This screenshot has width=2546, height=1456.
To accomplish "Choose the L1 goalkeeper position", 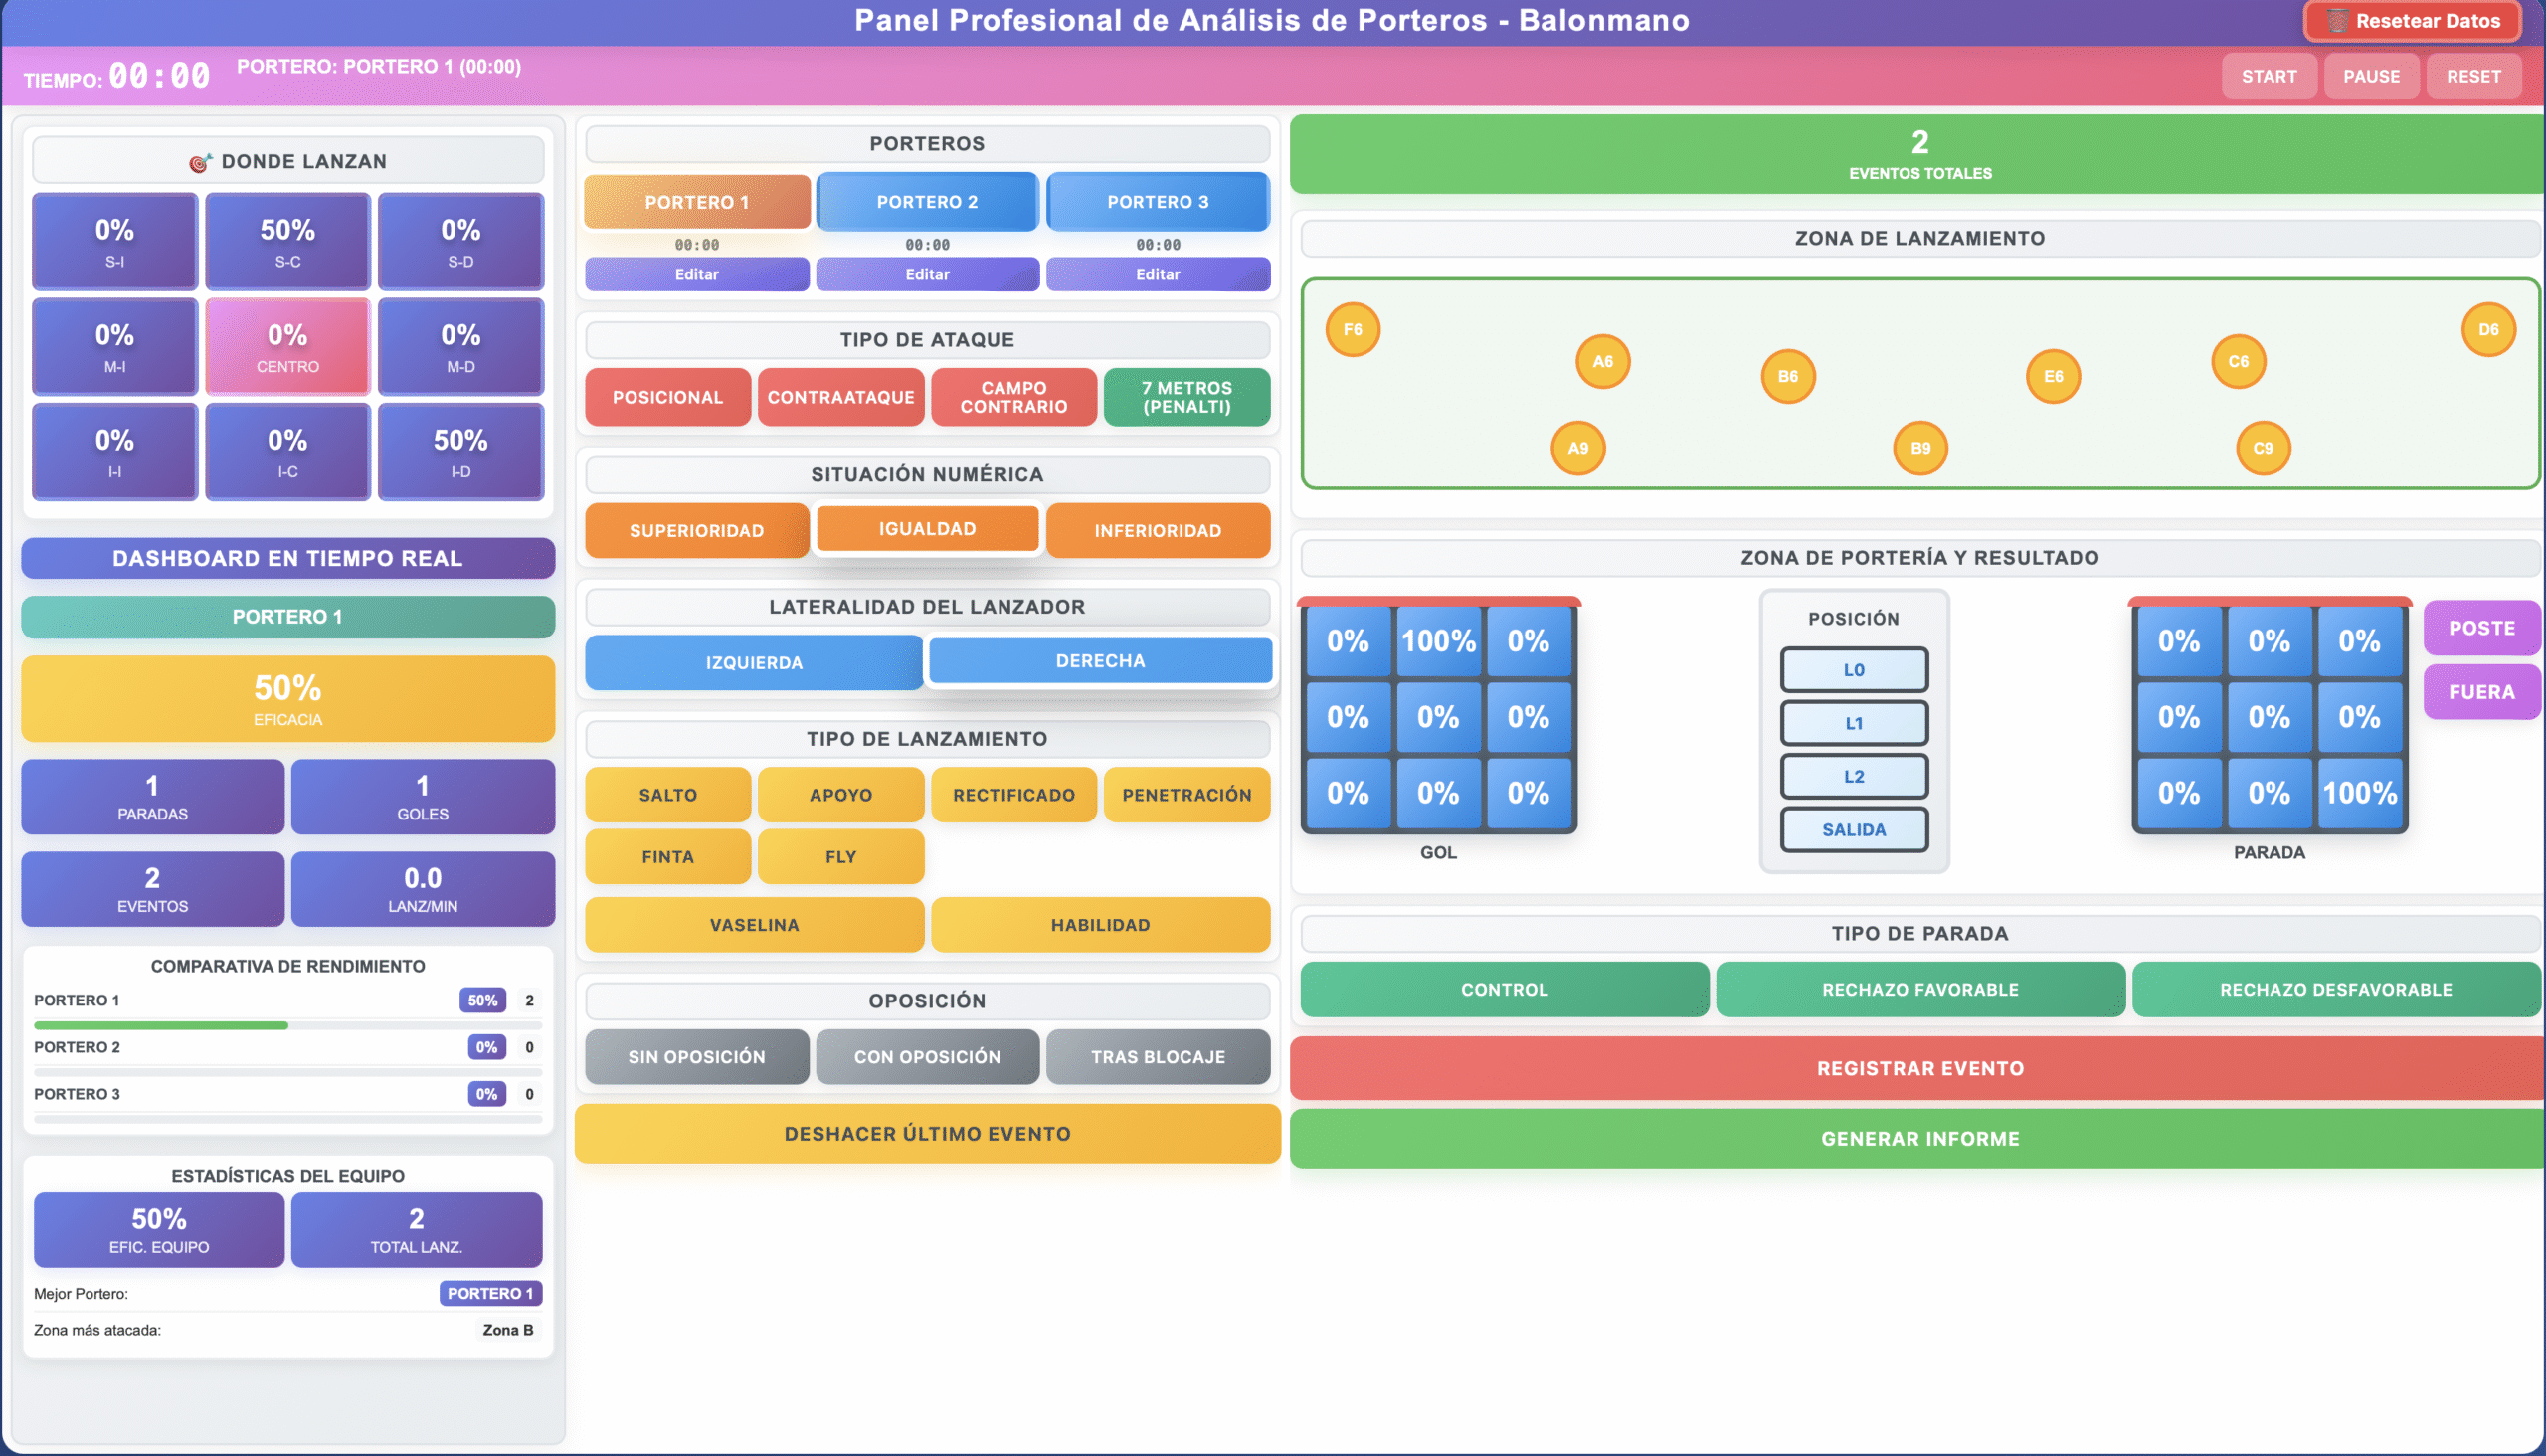I will click(x=1853, y=723).
